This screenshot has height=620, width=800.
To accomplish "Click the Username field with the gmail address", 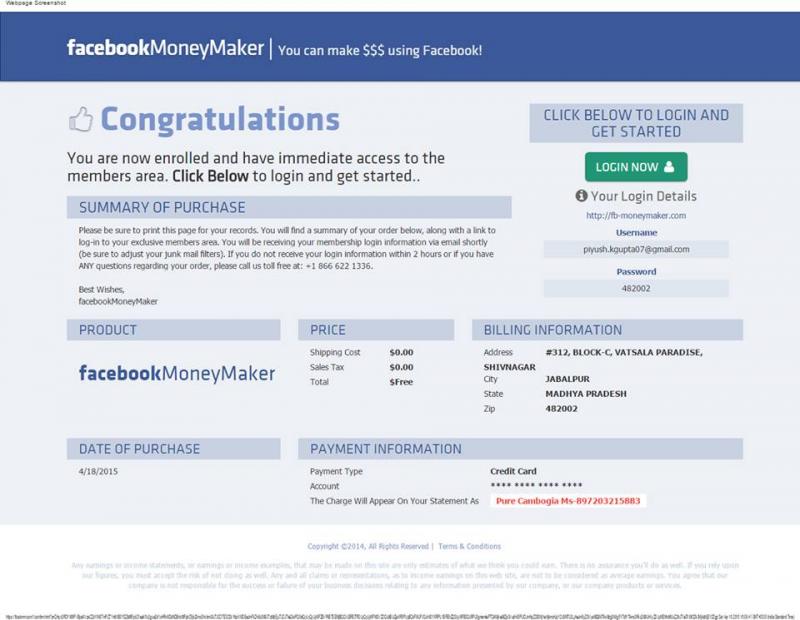I will coord(636,249).
